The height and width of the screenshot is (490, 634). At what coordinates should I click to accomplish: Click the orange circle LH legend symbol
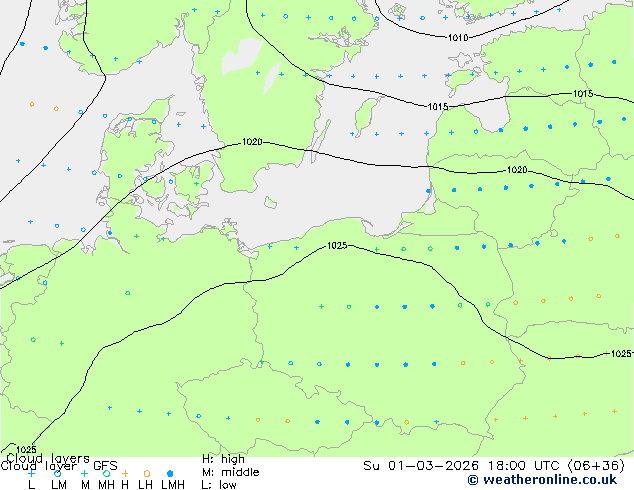pos(147,473)
